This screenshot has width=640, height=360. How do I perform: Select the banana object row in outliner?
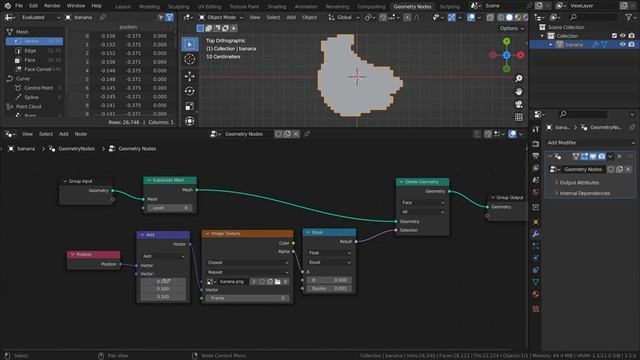[584, 44]
